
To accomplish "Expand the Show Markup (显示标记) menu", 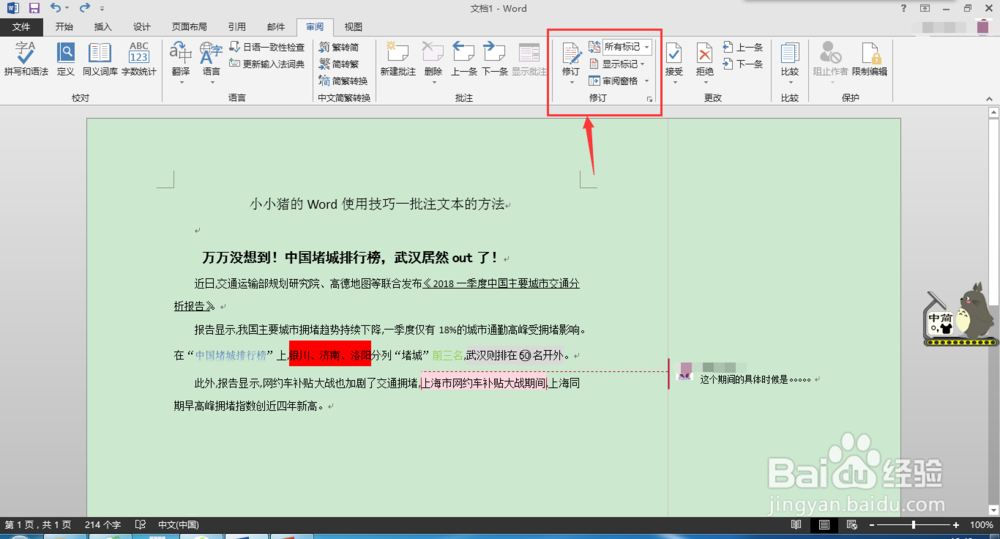I will 617,64.
